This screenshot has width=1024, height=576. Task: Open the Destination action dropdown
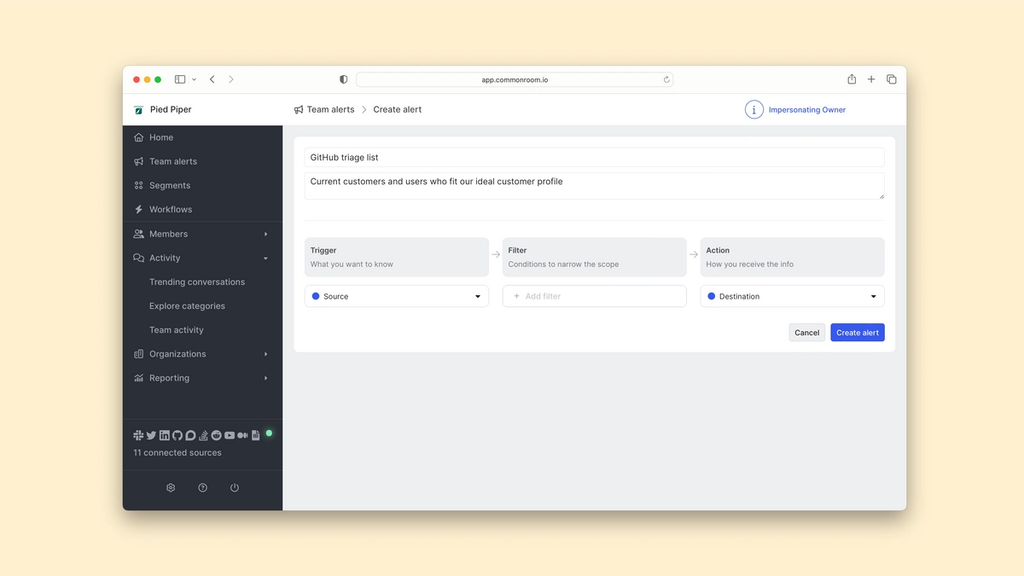[792, 296]
